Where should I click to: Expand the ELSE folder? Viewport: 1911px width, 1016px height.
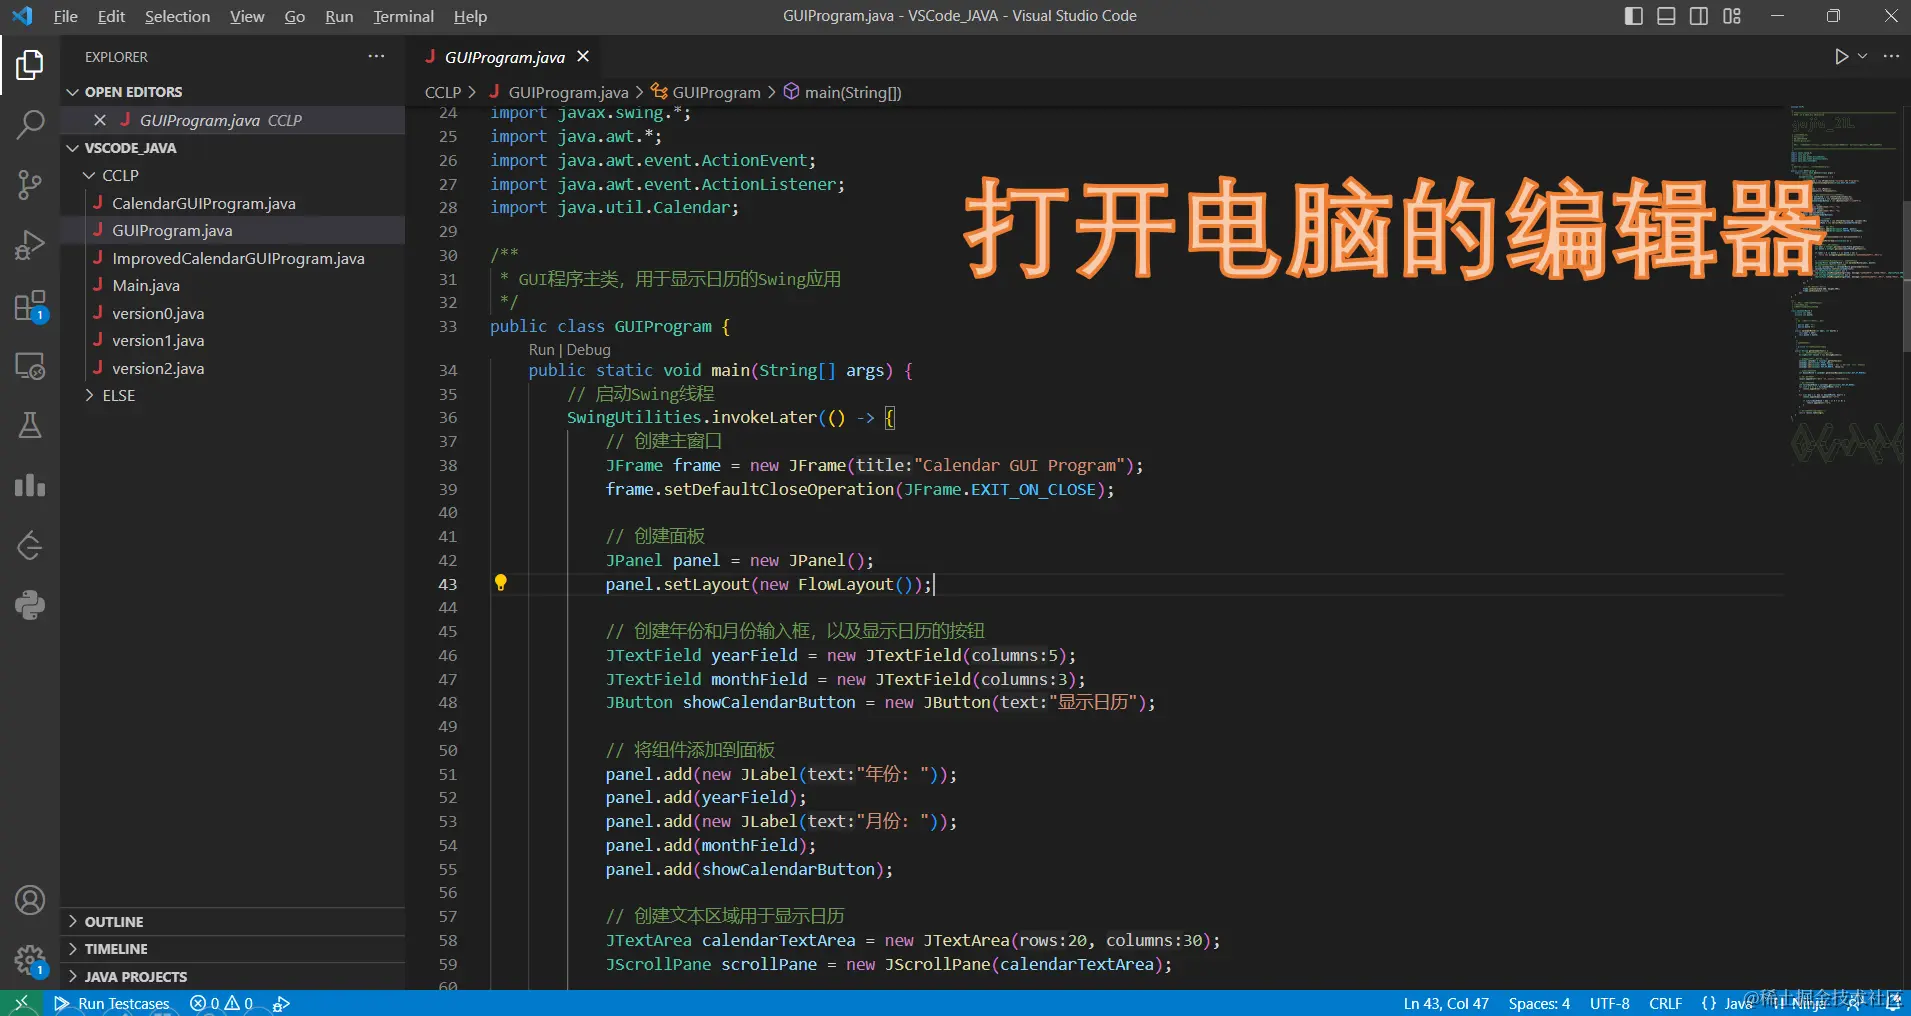pyautogui.click(x=232, y=396)
